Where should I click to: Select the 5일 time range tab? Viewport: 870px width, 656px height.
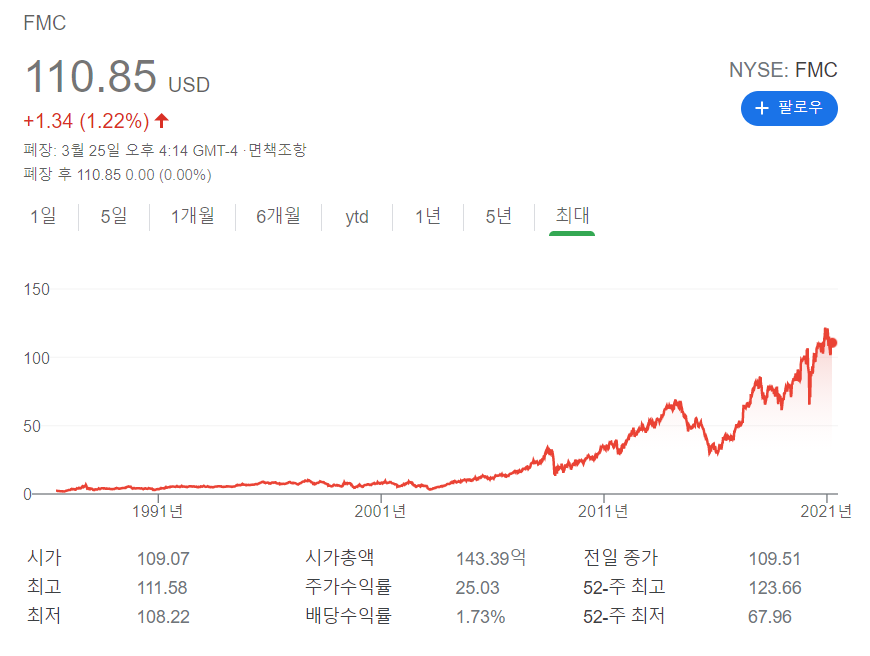pos(114,216)
